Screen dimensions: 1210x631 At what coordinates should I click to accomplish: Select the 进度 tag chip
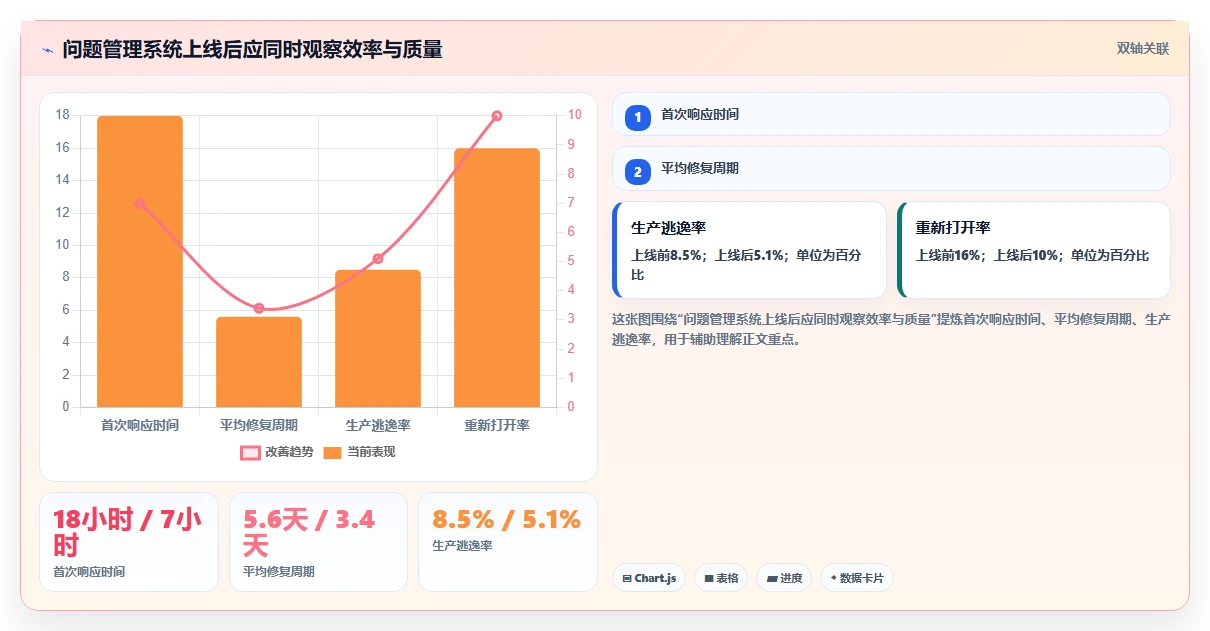(x=784, y=578)
